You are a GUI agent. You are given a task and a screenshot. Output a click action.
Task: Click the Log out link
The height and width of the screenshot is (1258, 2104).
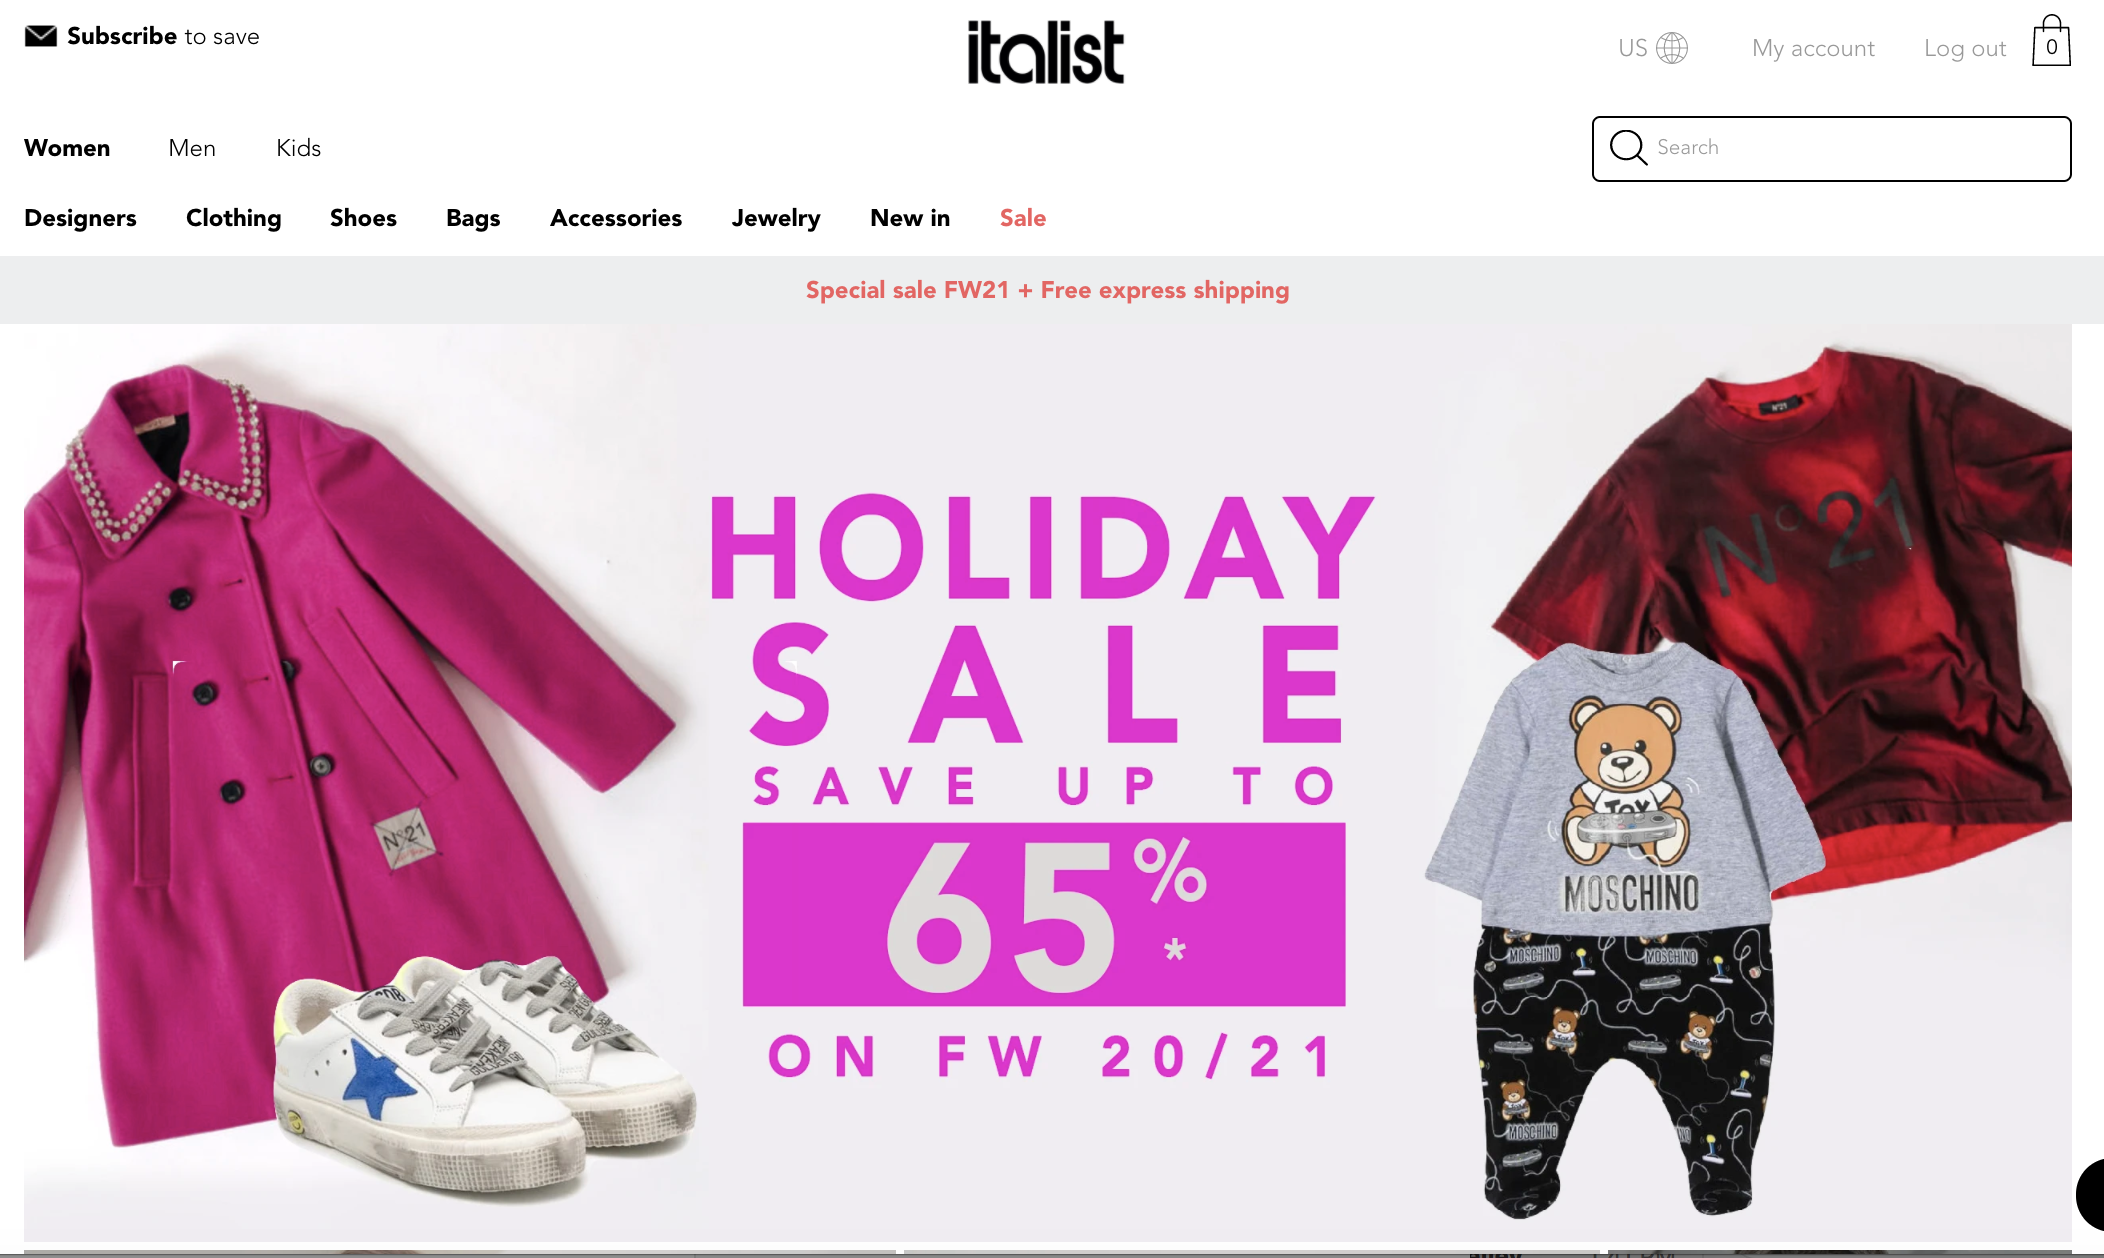tap(1965, 48)
